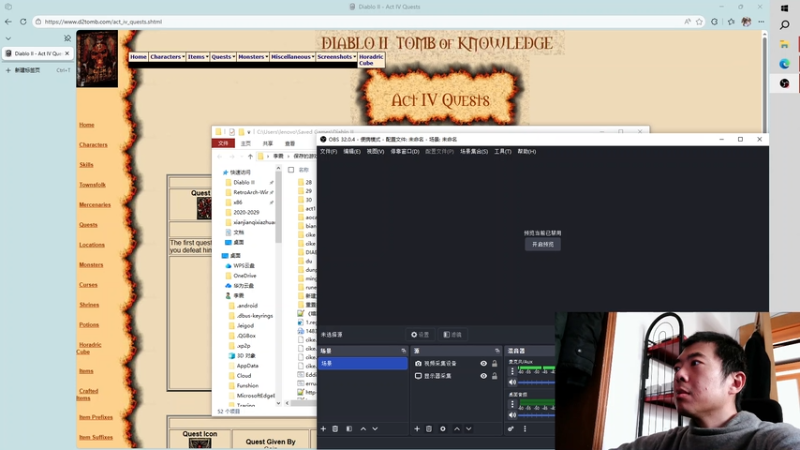The image size is (800, 450).
Task: Mute the desktop audio channel
Action: 512,415
